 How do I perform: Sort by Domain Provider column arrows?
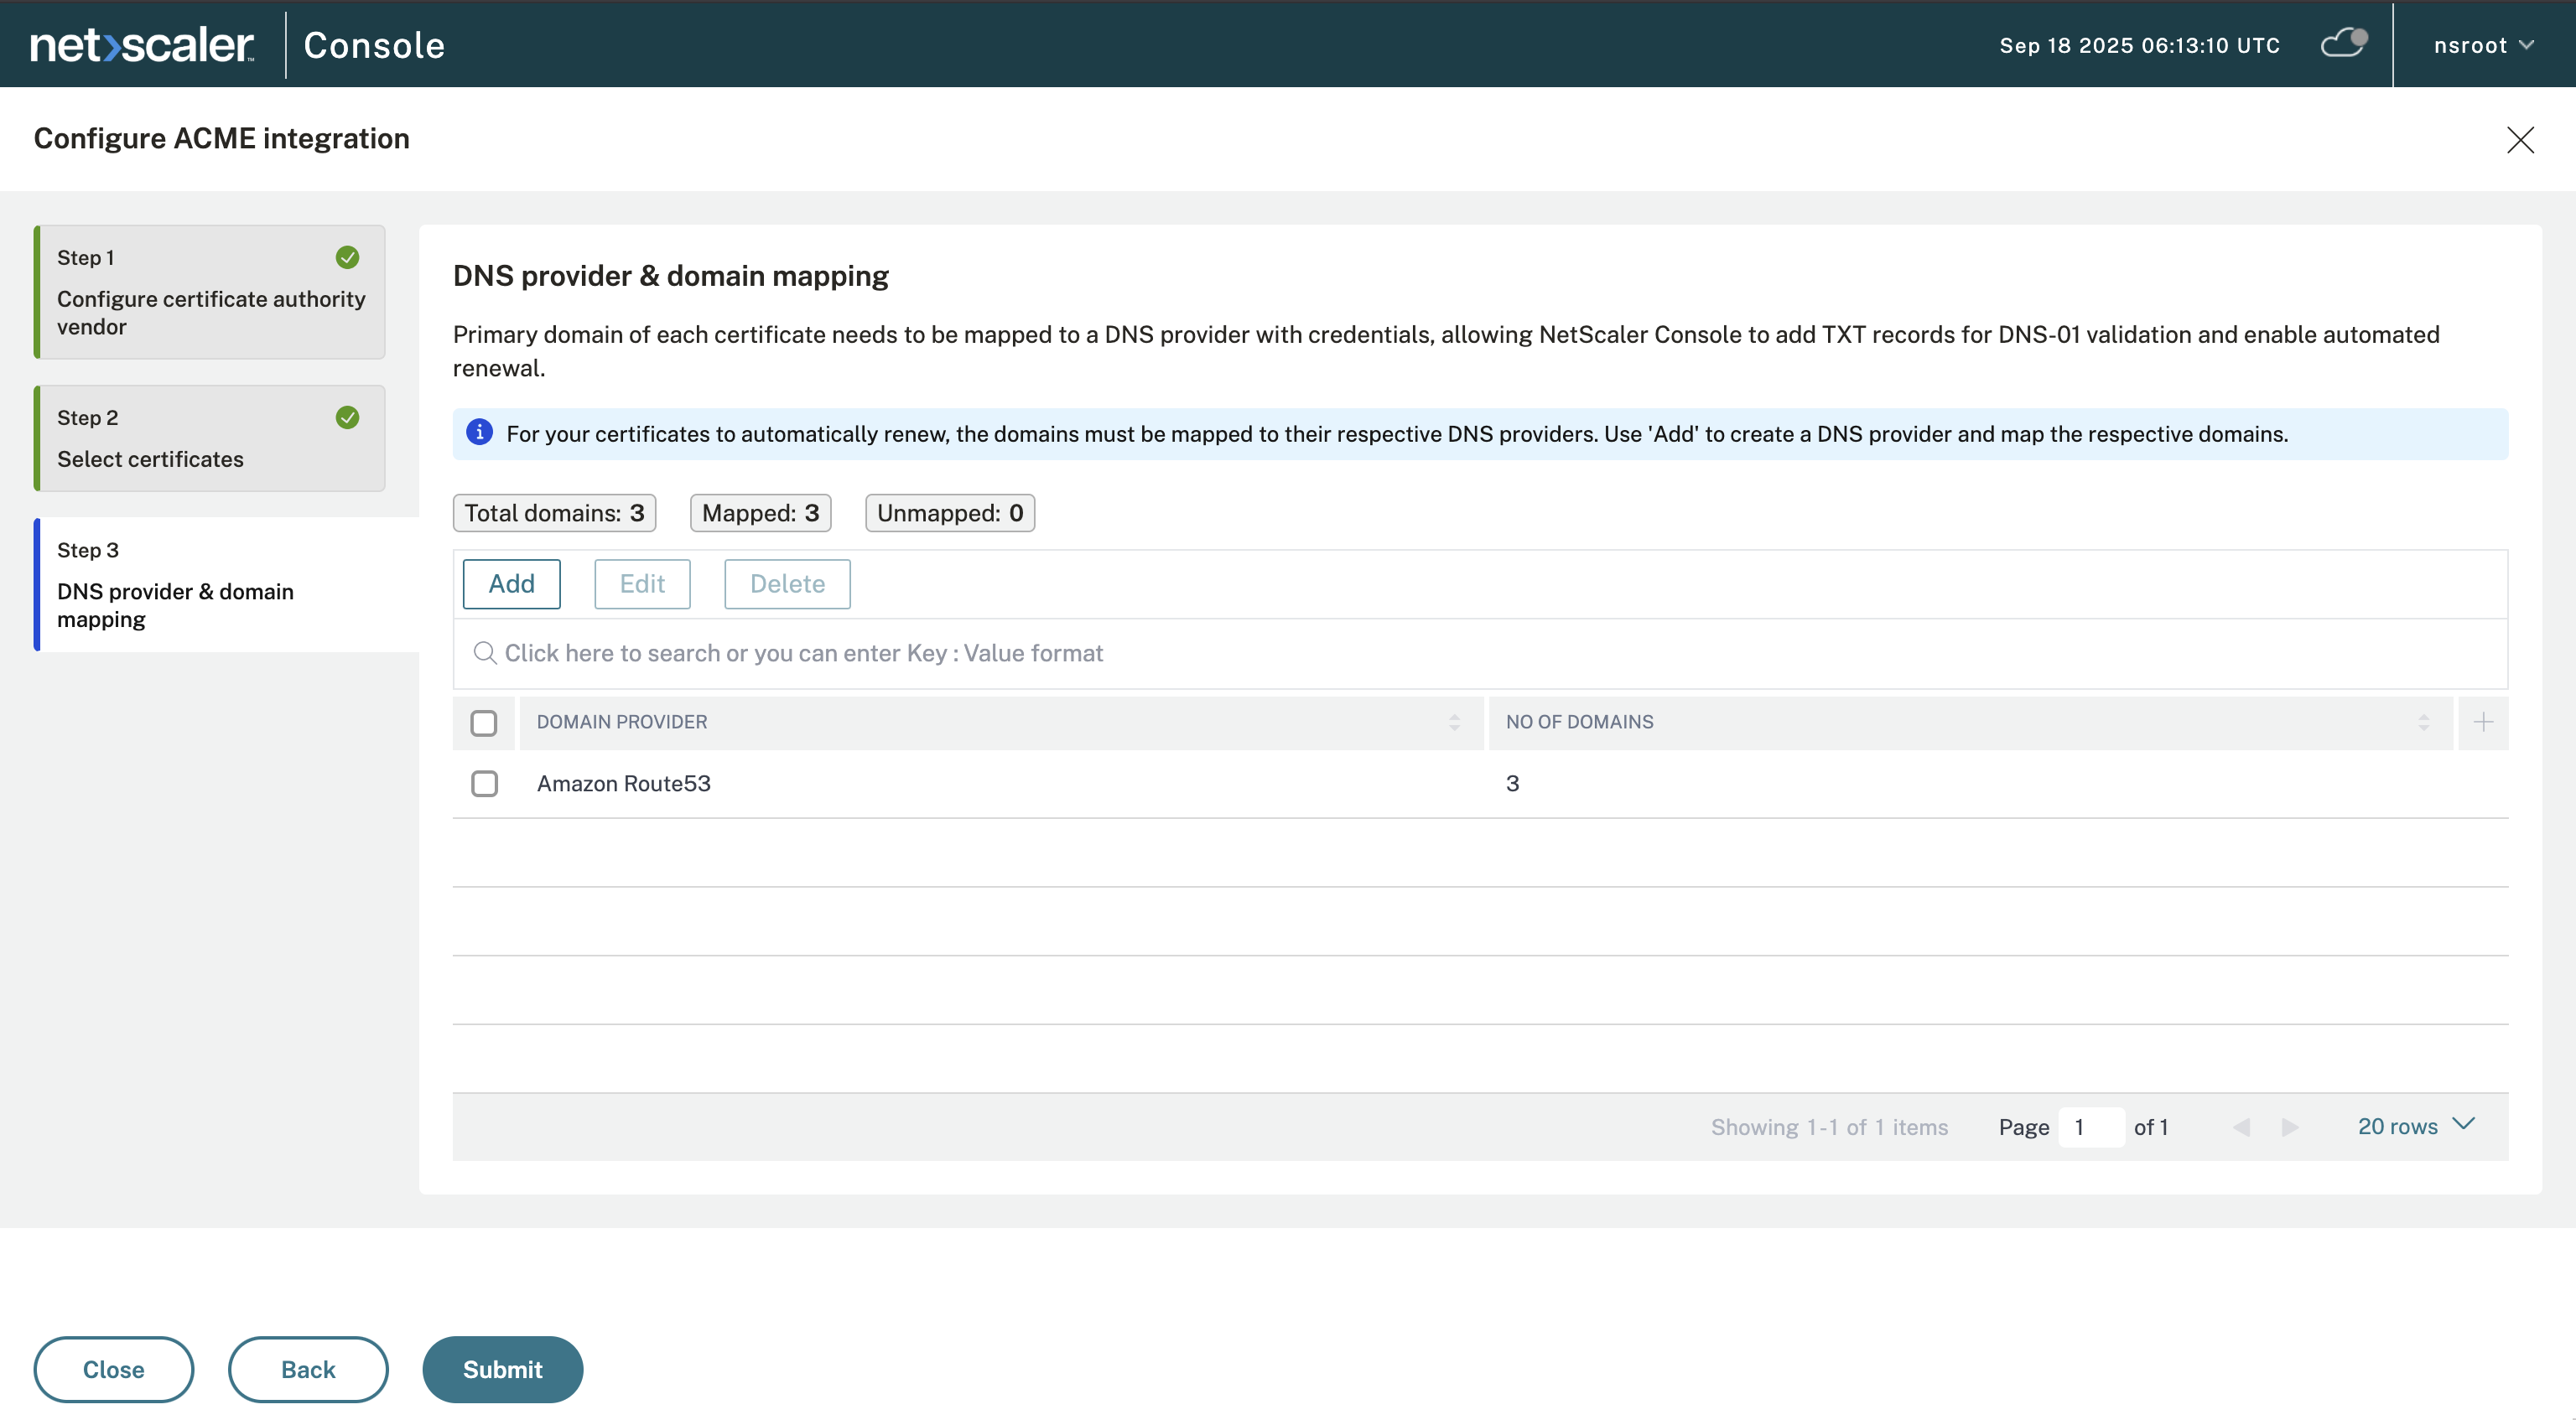point(1454,722)
